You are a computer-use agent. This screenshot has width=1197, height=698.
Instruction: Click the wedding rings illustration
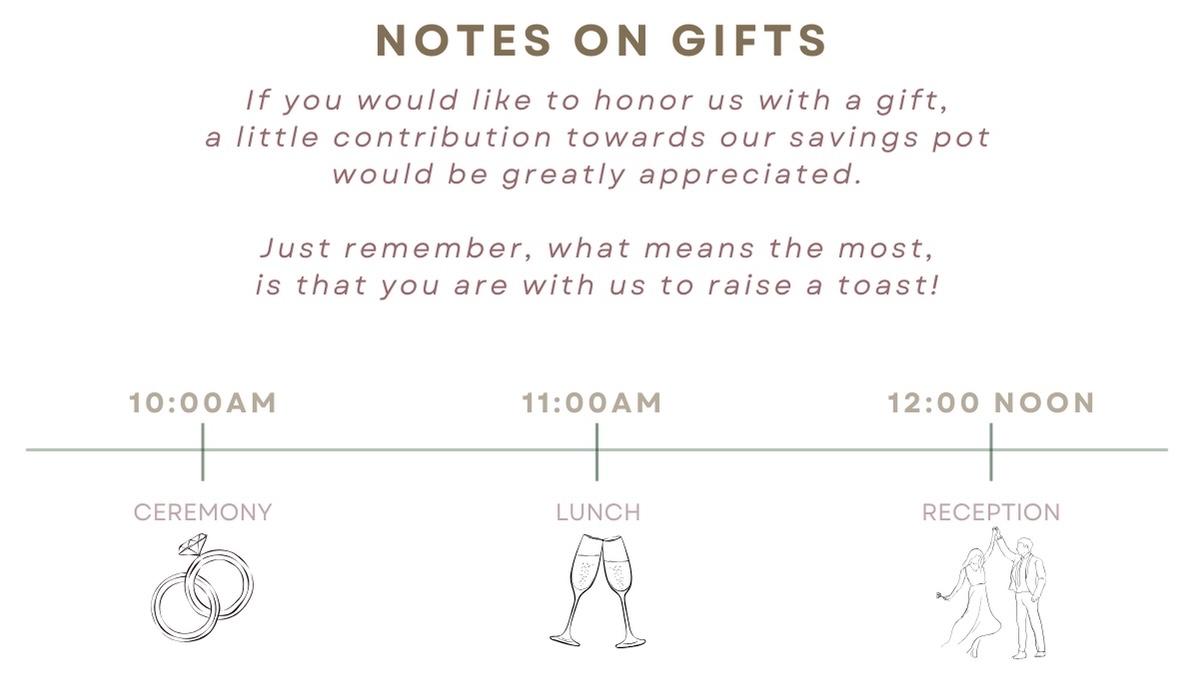[x=202, y=590]
